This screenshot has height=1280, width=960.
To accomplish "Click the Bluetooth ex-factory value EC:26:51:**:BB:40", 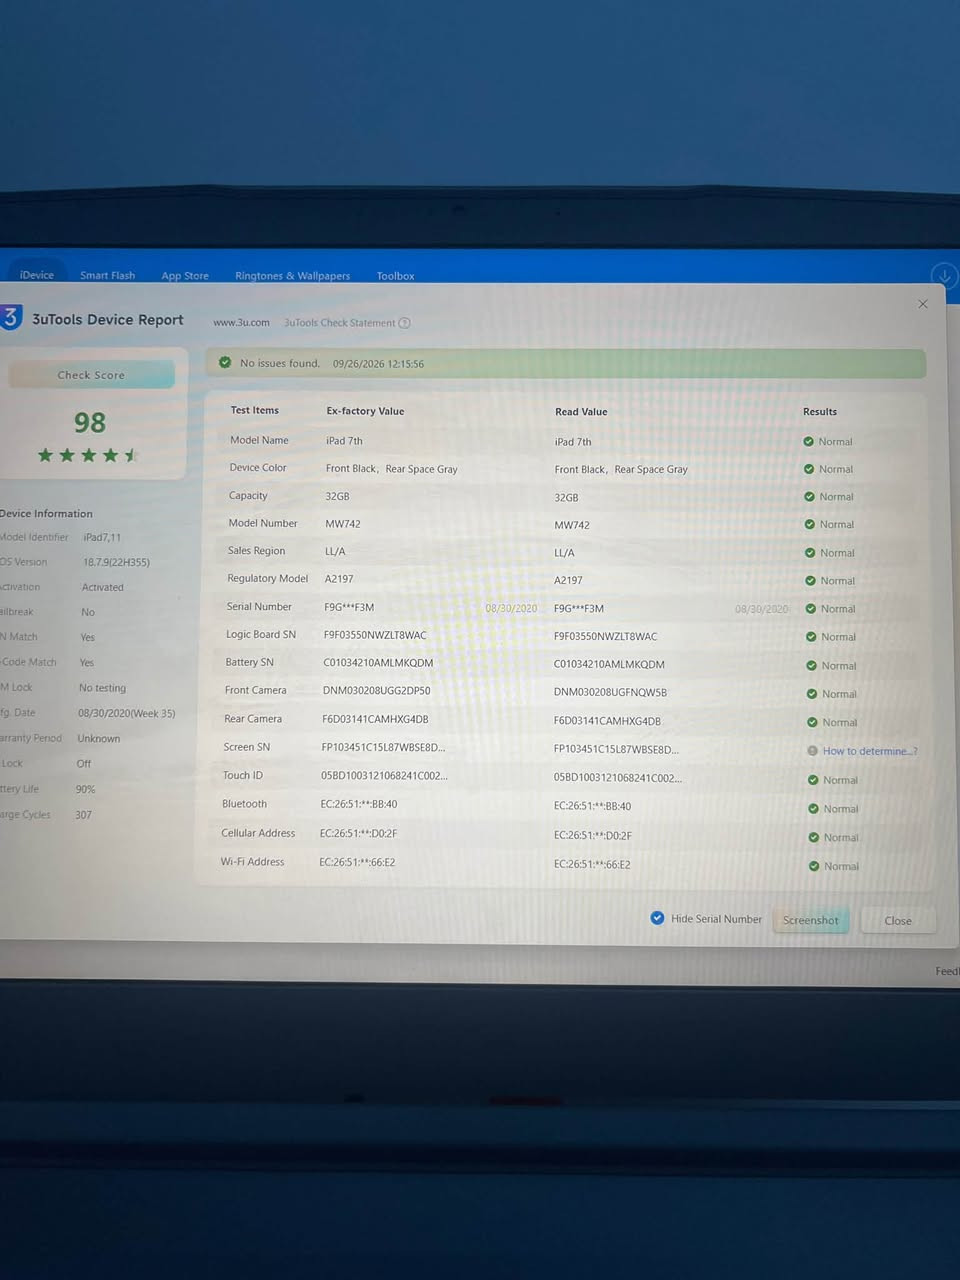I will (x=359, y=804).
